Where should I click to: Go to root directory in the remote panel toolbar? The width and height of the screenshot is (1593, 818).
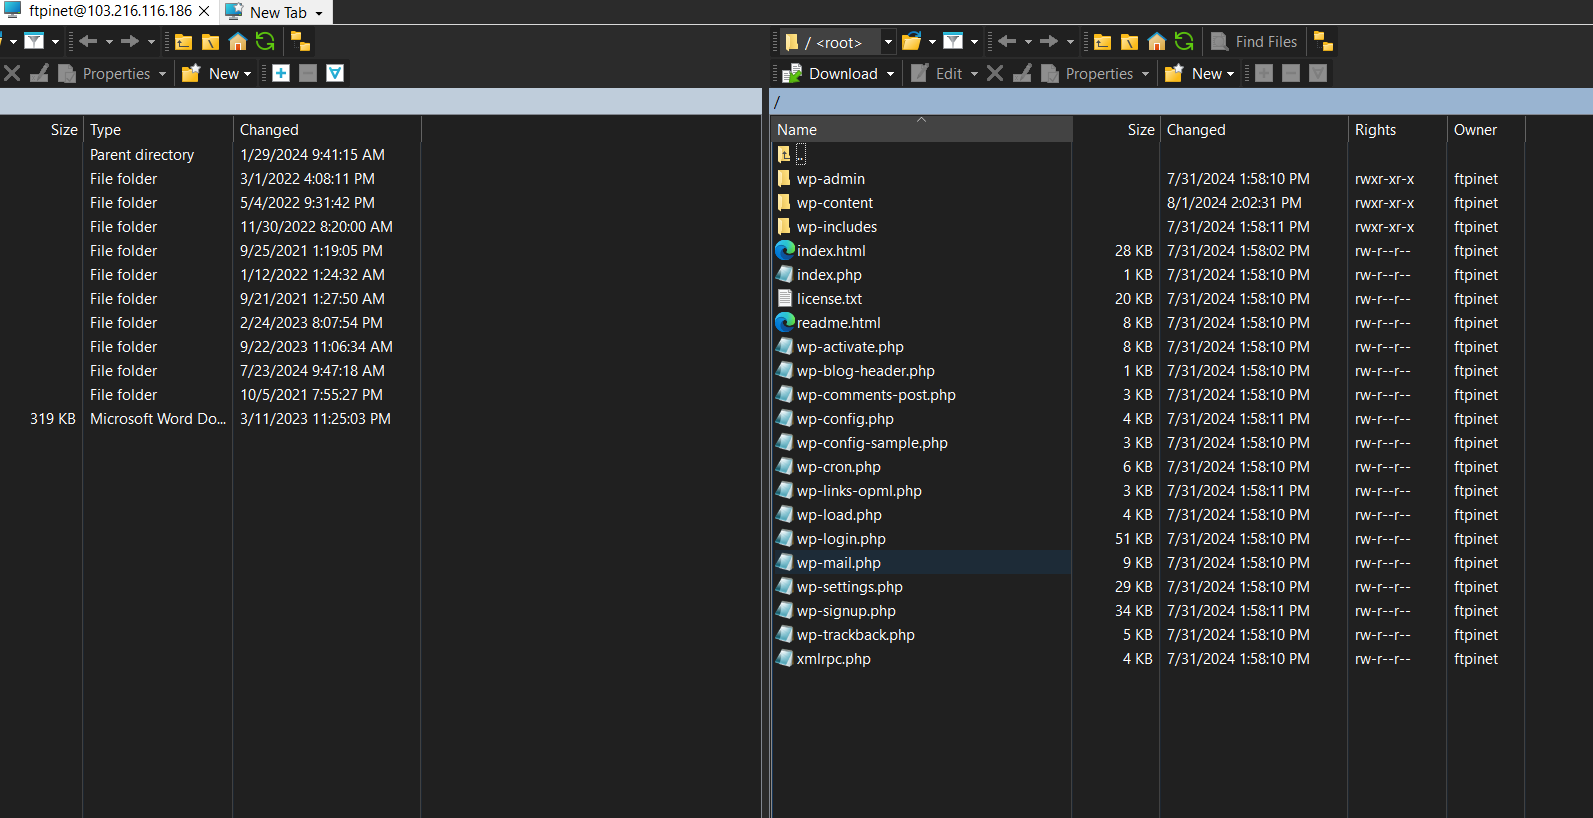pos(1130,42)
